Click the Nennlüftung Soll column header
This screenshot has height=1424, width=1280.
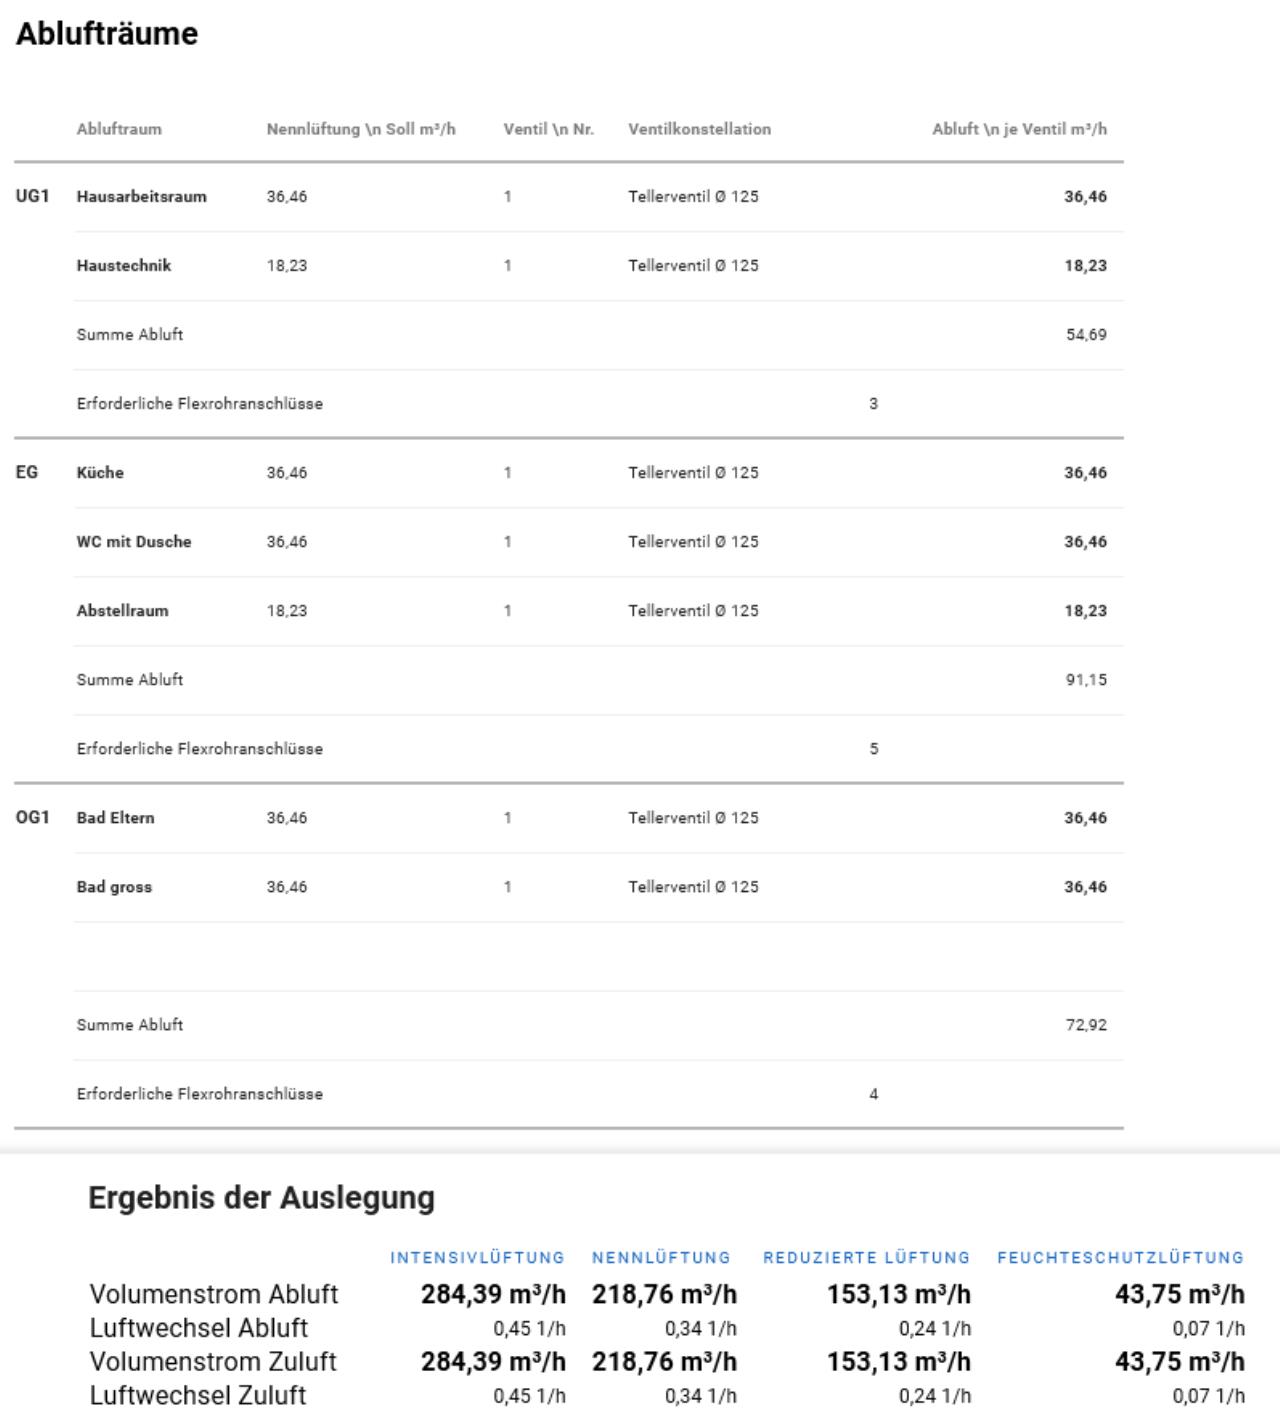tap(361, 129)
